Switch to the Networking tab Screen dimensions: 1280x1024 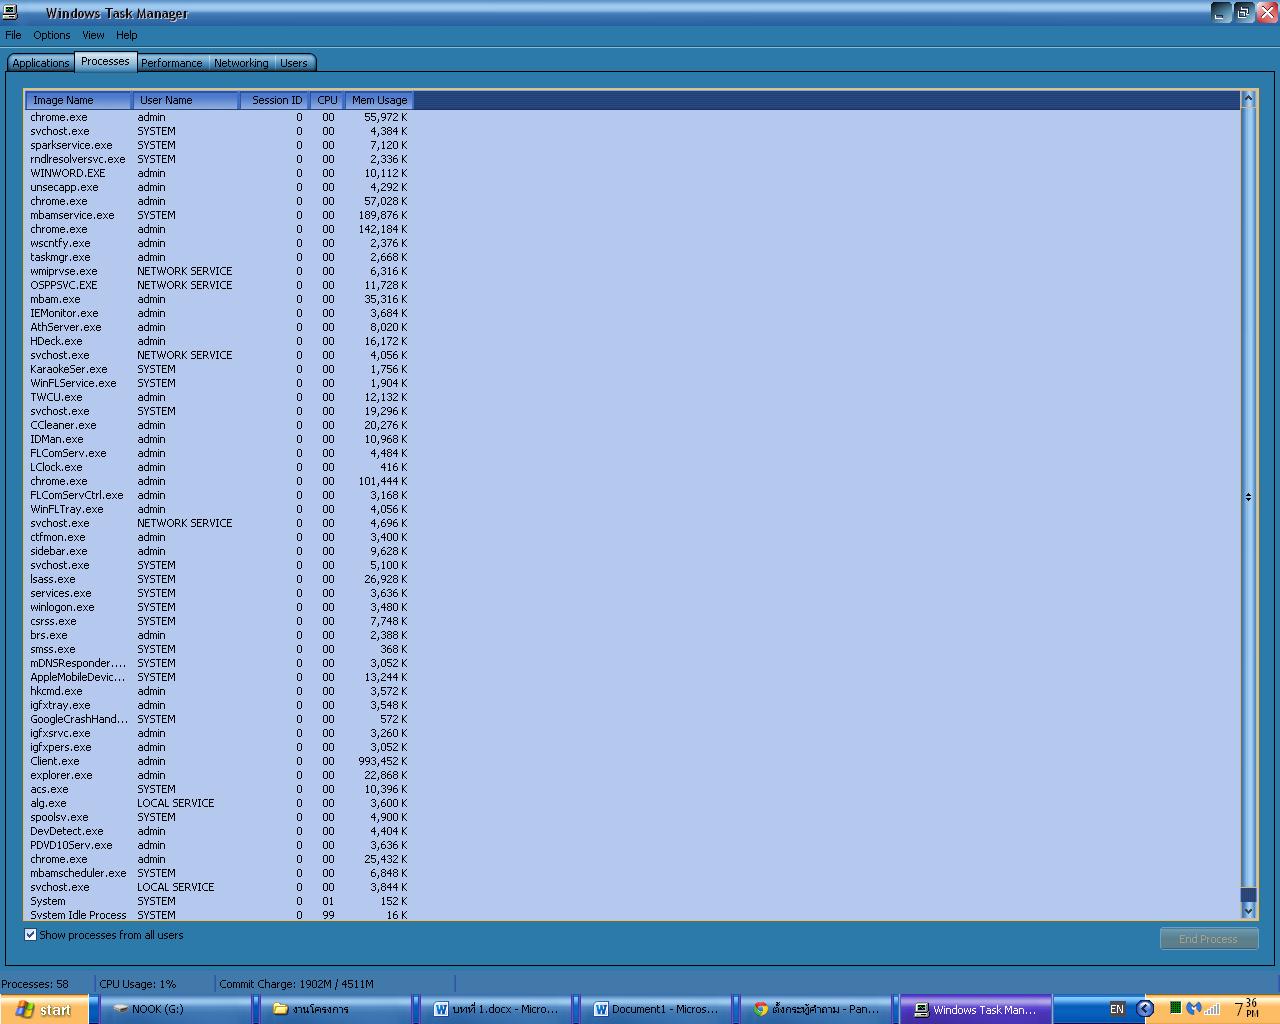pos(241,63)
